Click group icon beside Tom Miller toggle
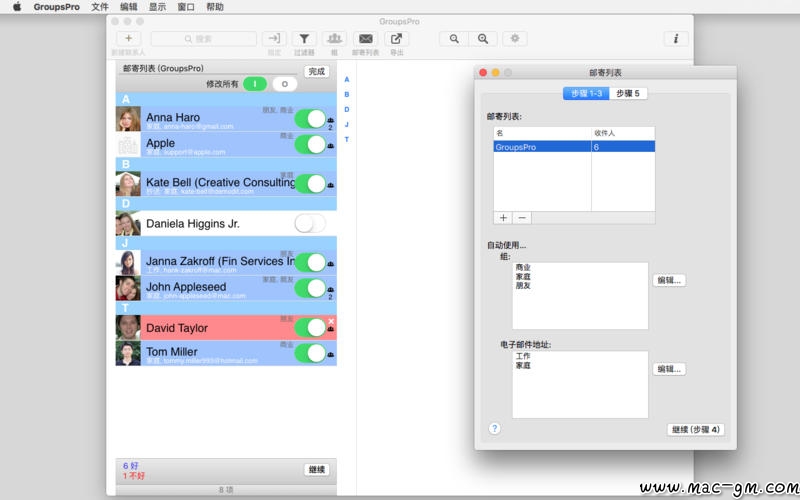The width and height of the screenshot is (800, 500). [x=331, y=354]
